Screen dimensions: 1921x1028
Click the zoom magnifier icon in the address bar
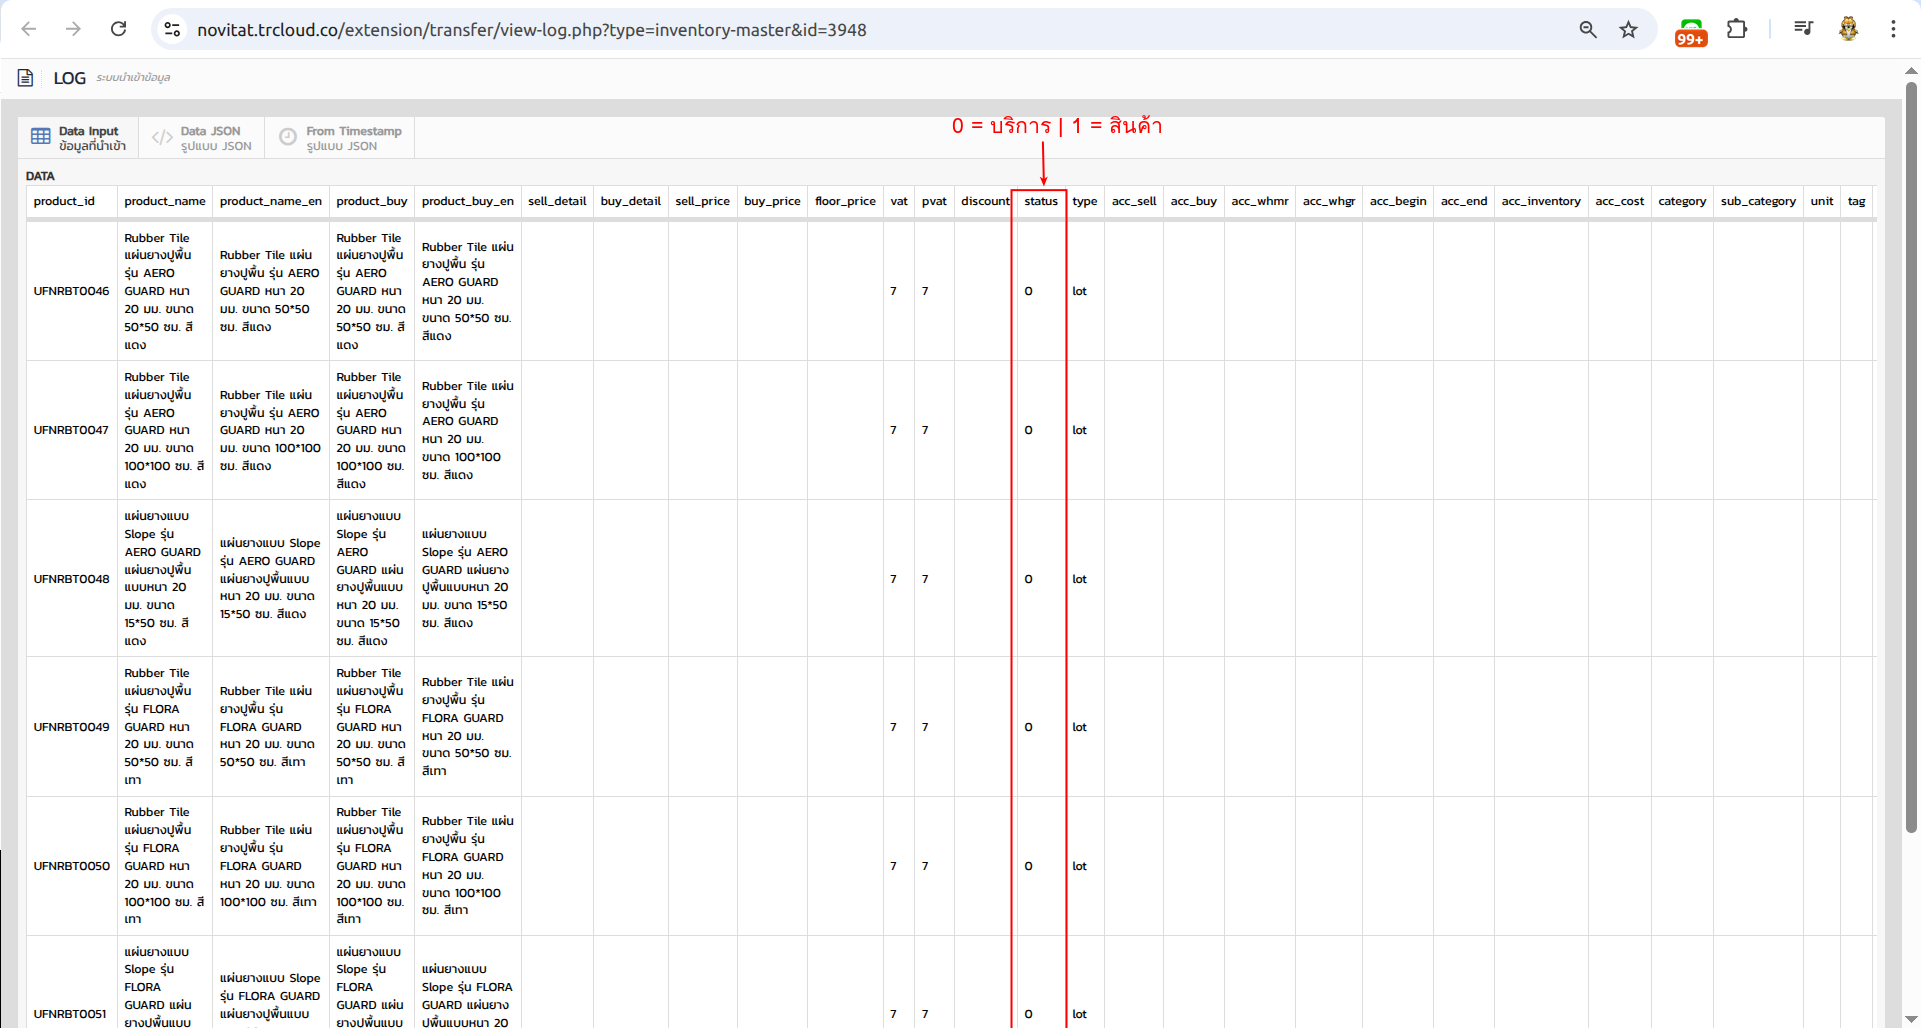[x=1587, y=29]
